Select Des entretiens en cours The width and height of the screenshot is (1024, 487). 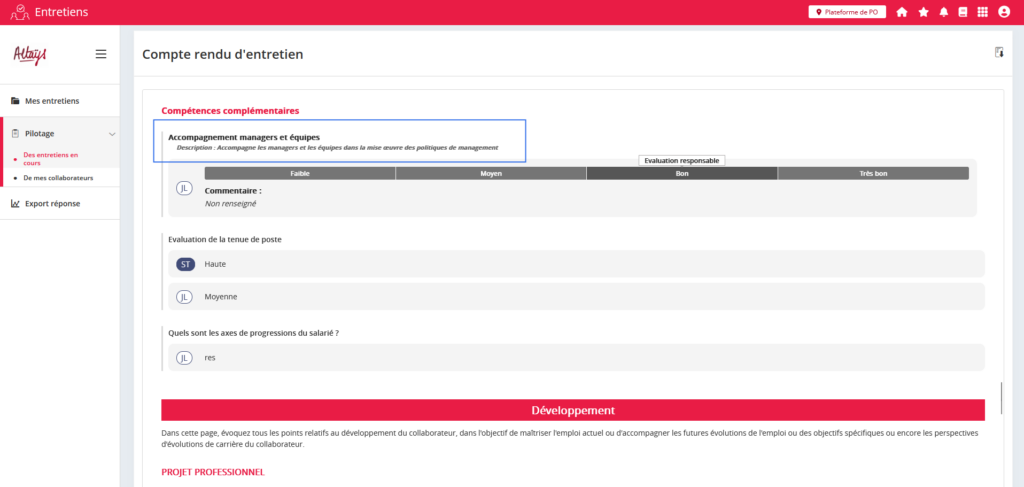pyautogui.click(x=50, y=159)
